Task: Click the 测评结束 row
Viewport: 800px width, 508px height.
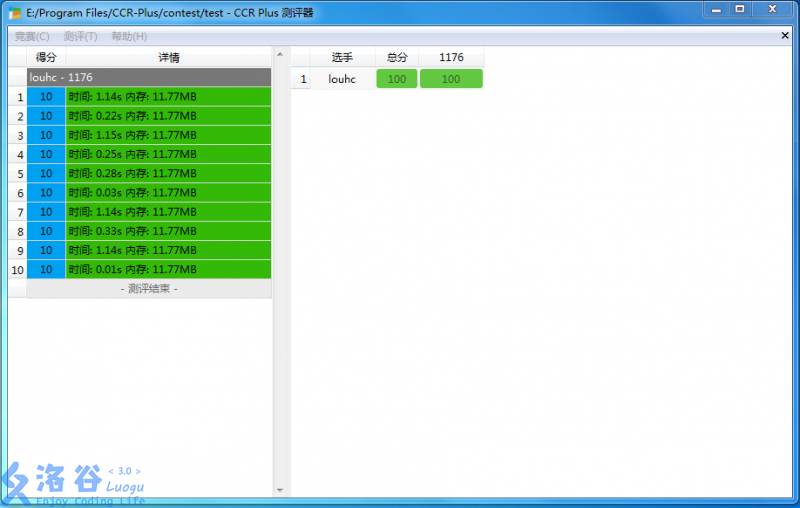Action: click(149, 289)
